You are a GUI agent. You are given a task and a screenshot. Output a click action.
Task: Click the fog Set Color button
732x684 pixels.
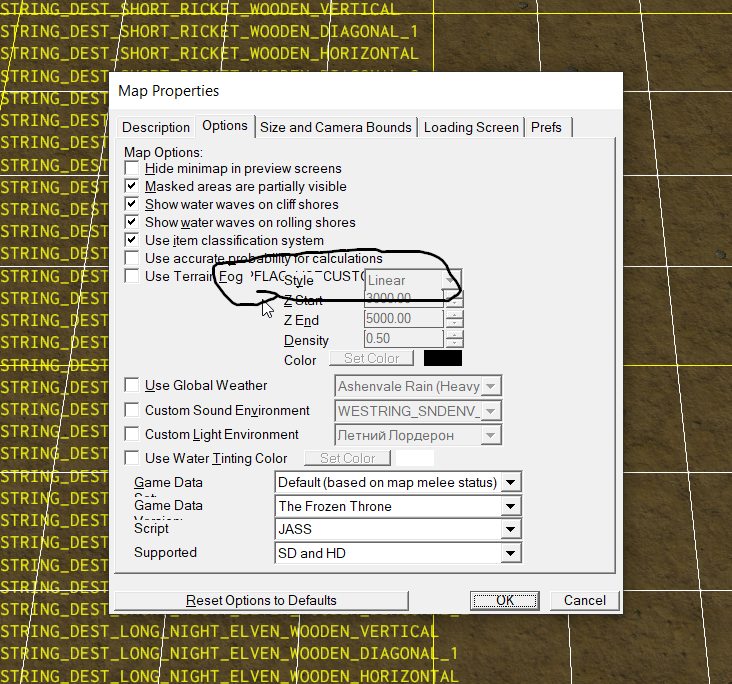tap(372, 358)
